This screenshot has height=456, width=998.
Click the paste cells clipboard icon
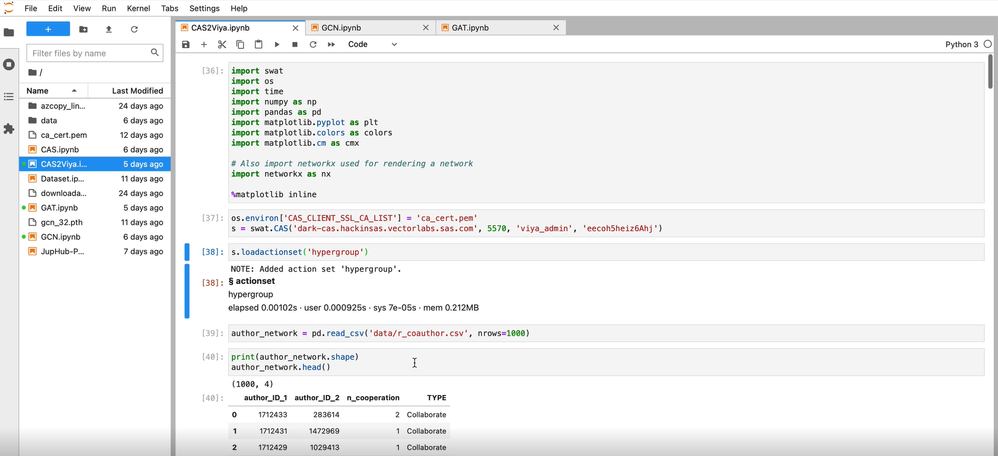click(258, 45)
